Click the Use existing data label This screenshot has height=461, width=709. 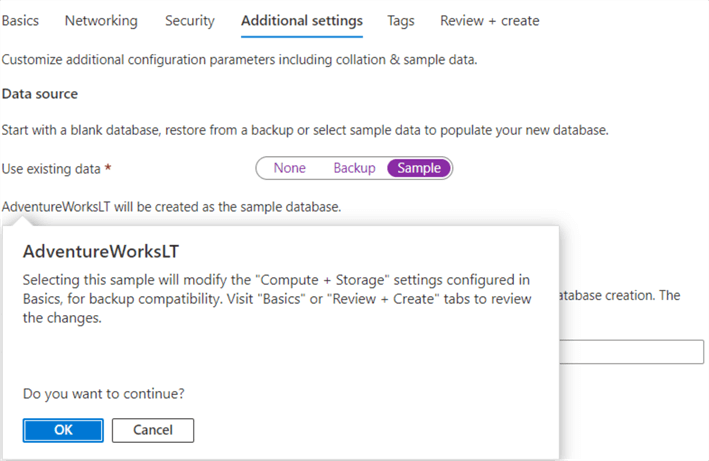click(56, 168)
